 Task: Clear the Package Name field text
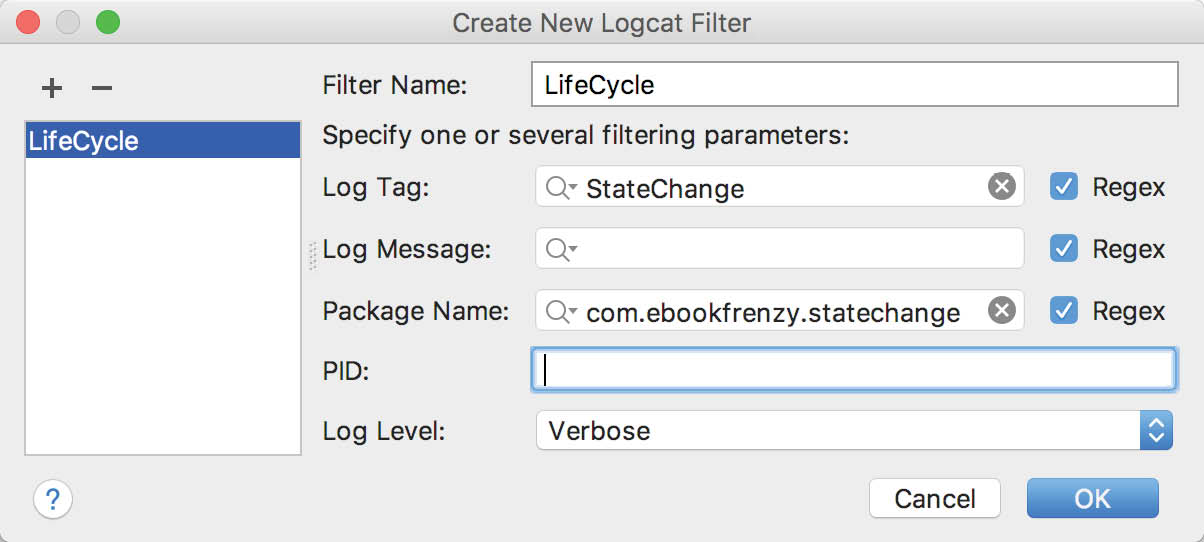1001,311
